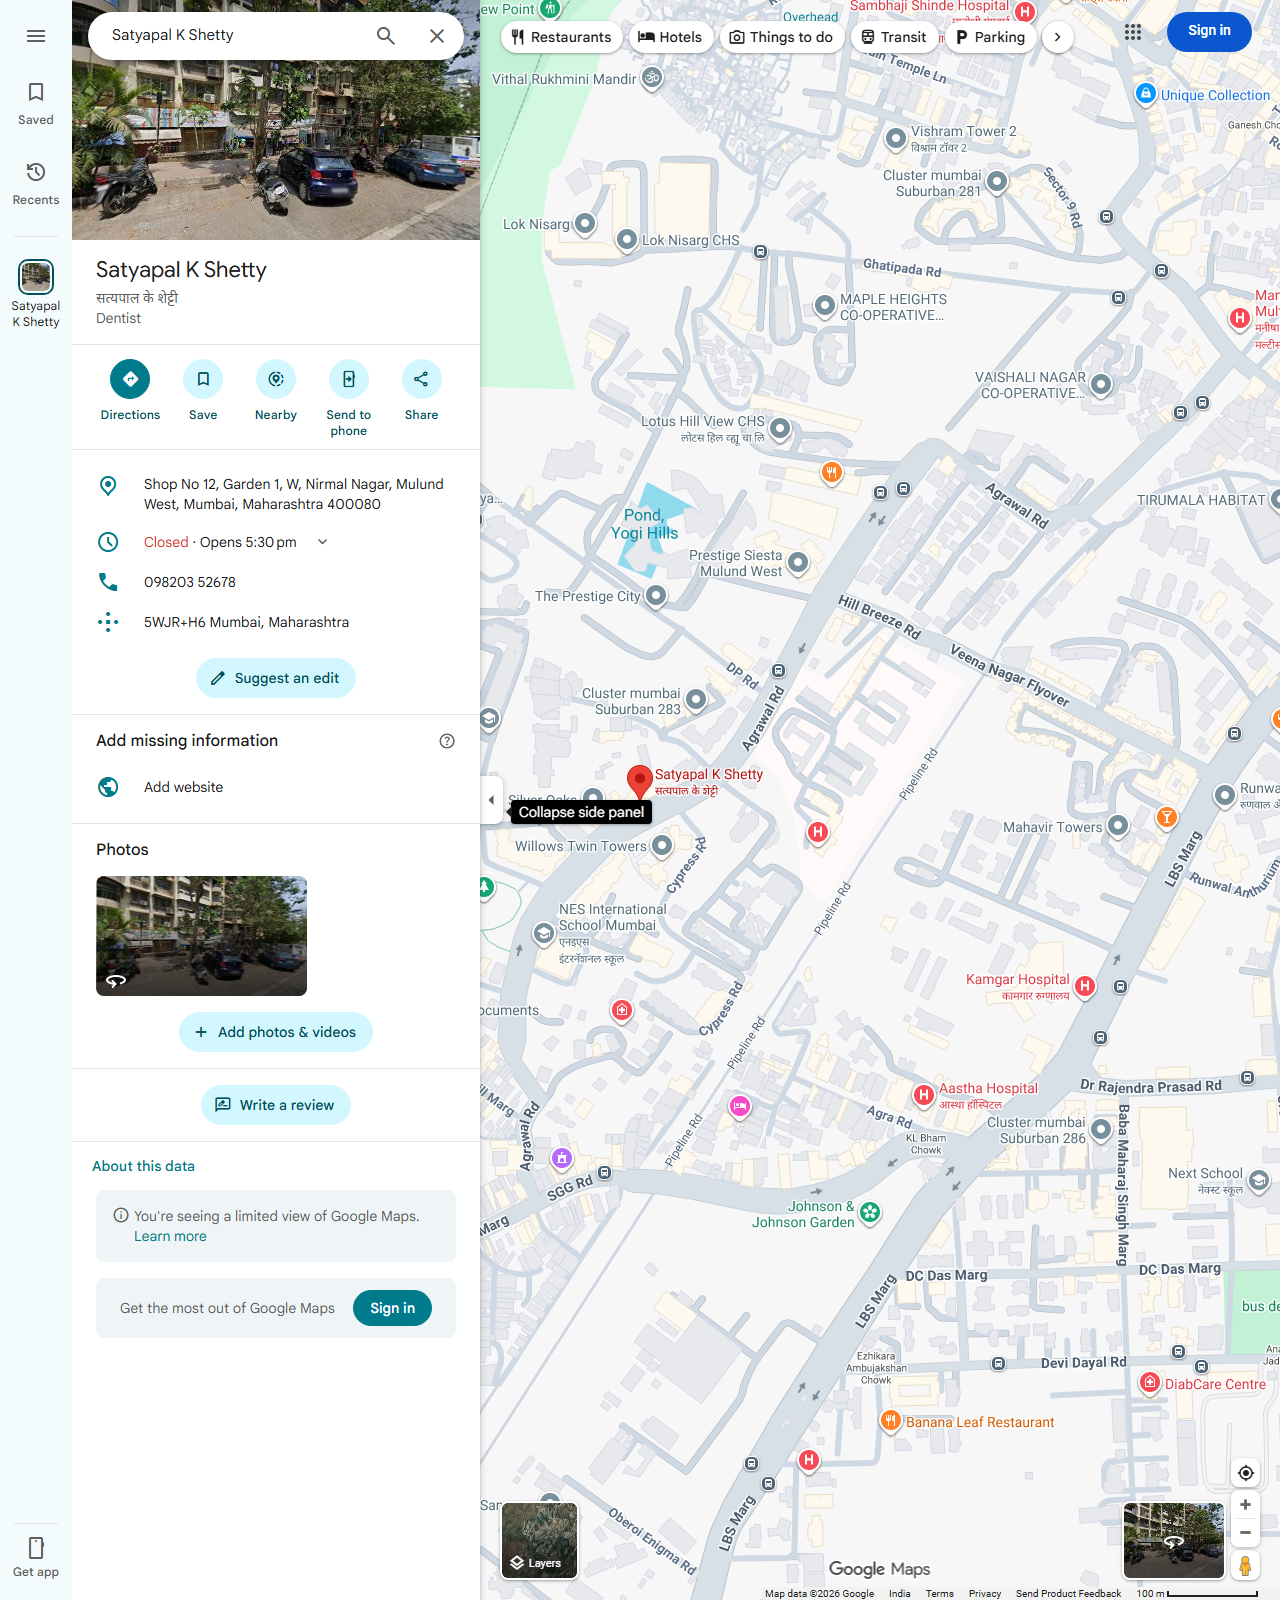Select DiabCare Centre marker

(x=1150, y=1383)
